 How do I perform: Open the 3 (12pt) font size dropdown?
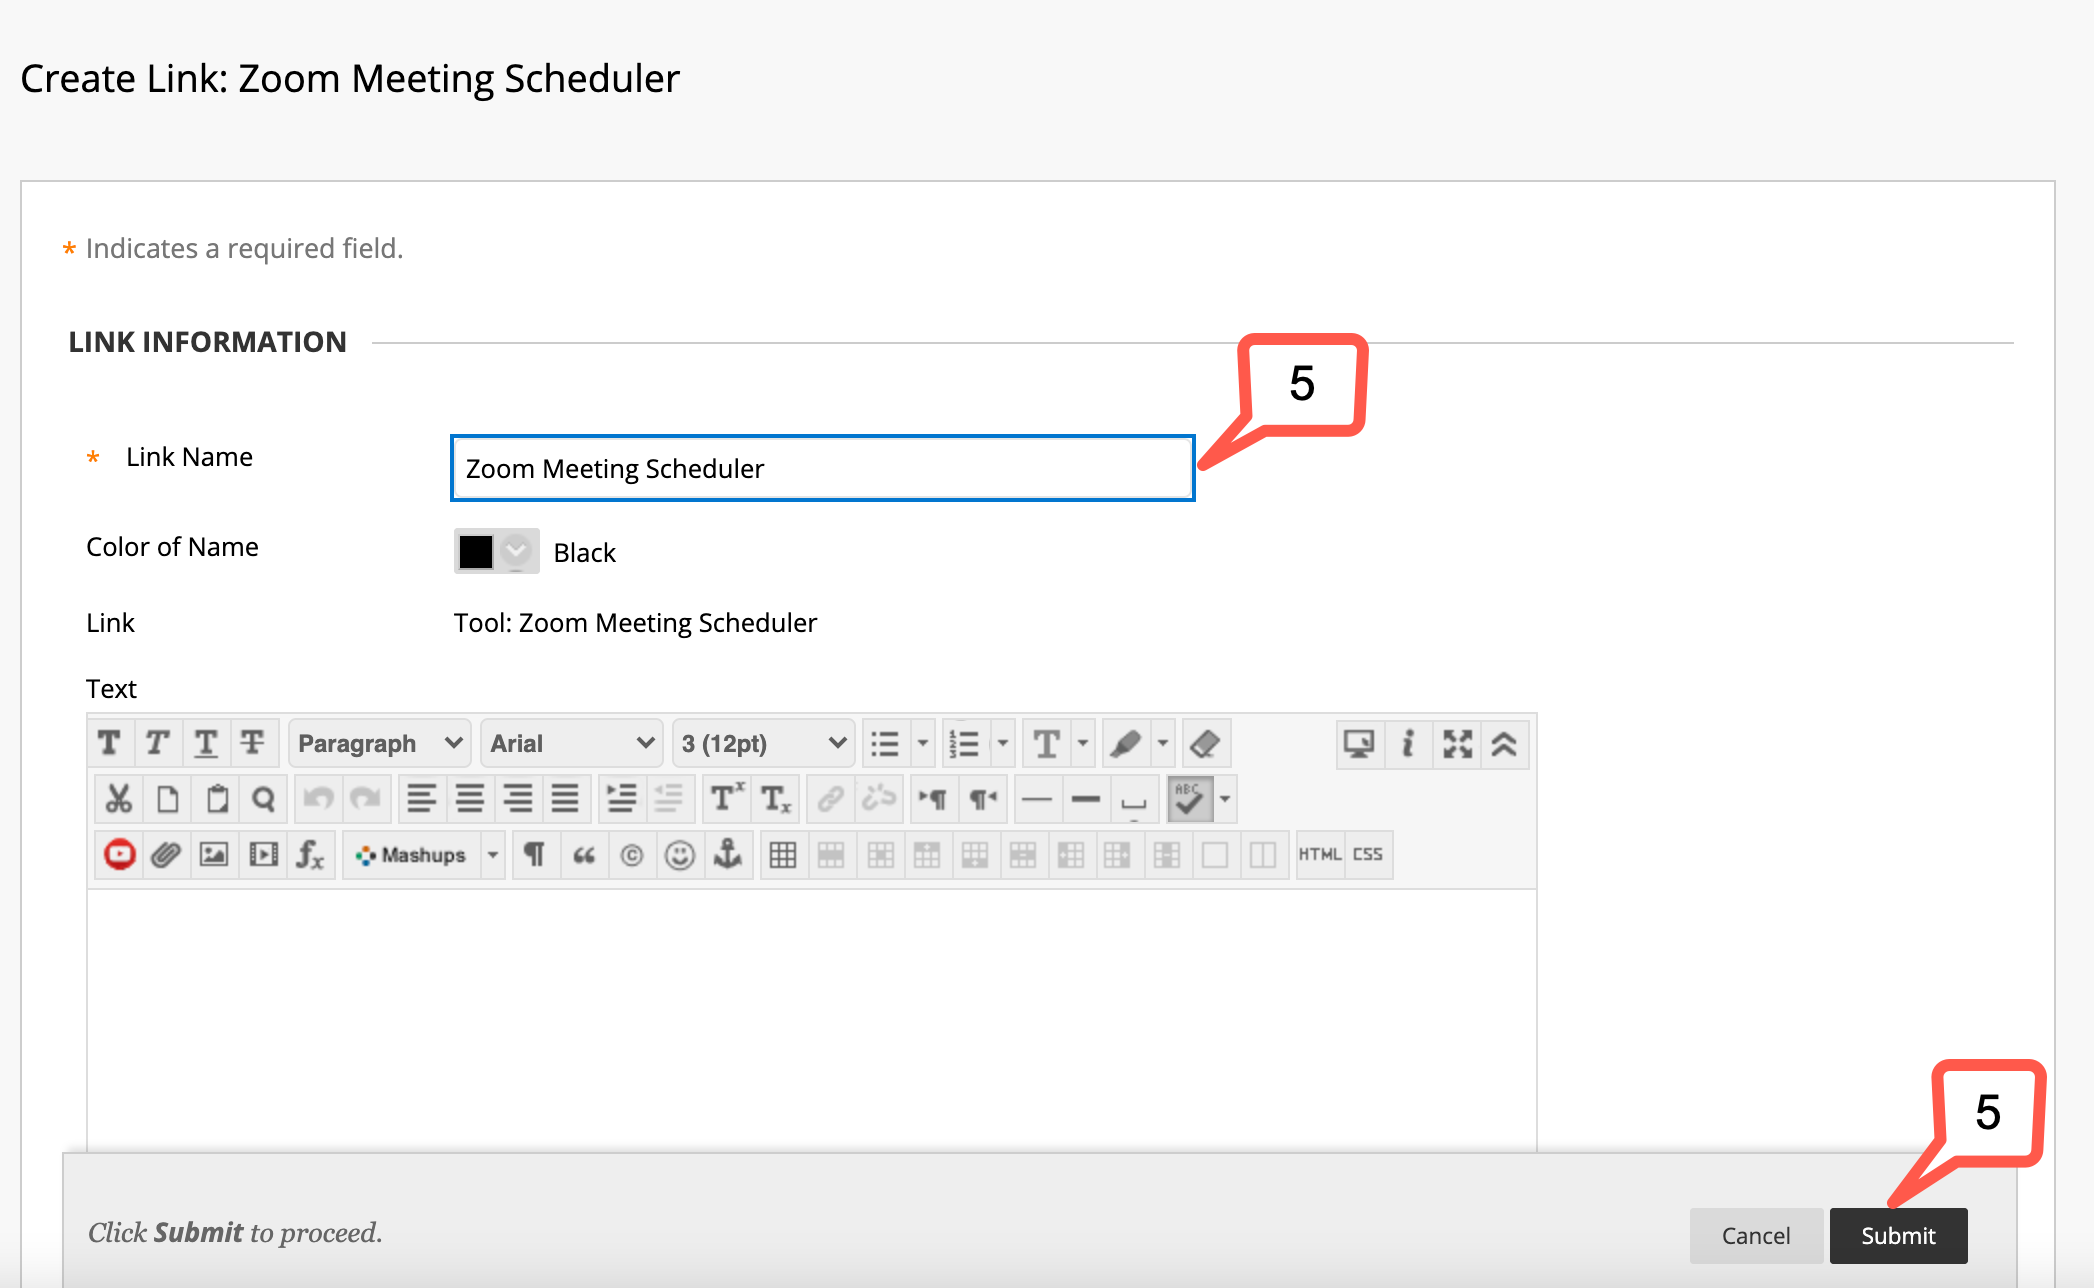[x=763, y=744]
